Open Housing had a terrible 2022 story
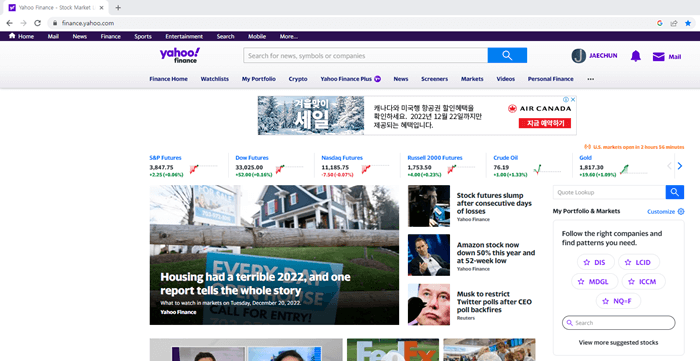 coord(255,284)
